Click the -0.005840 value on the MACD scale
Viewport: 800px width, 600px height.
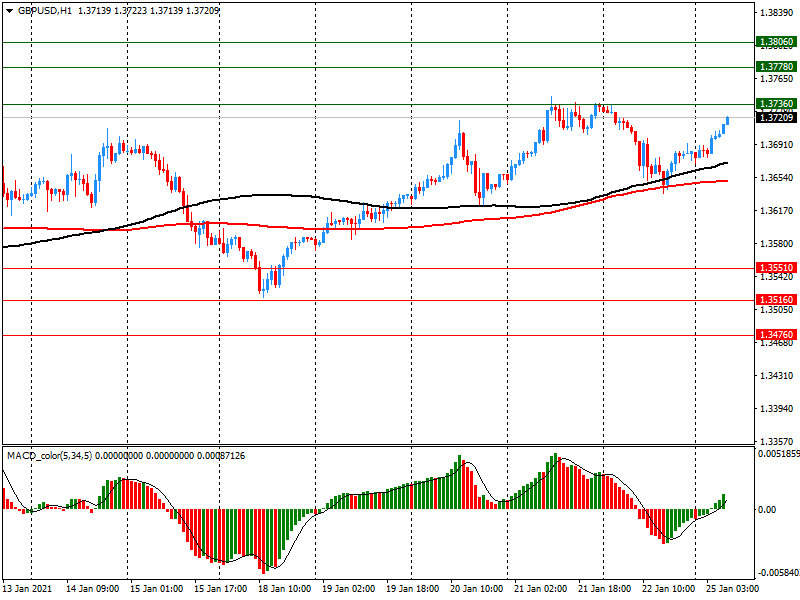tap(777, 574)
